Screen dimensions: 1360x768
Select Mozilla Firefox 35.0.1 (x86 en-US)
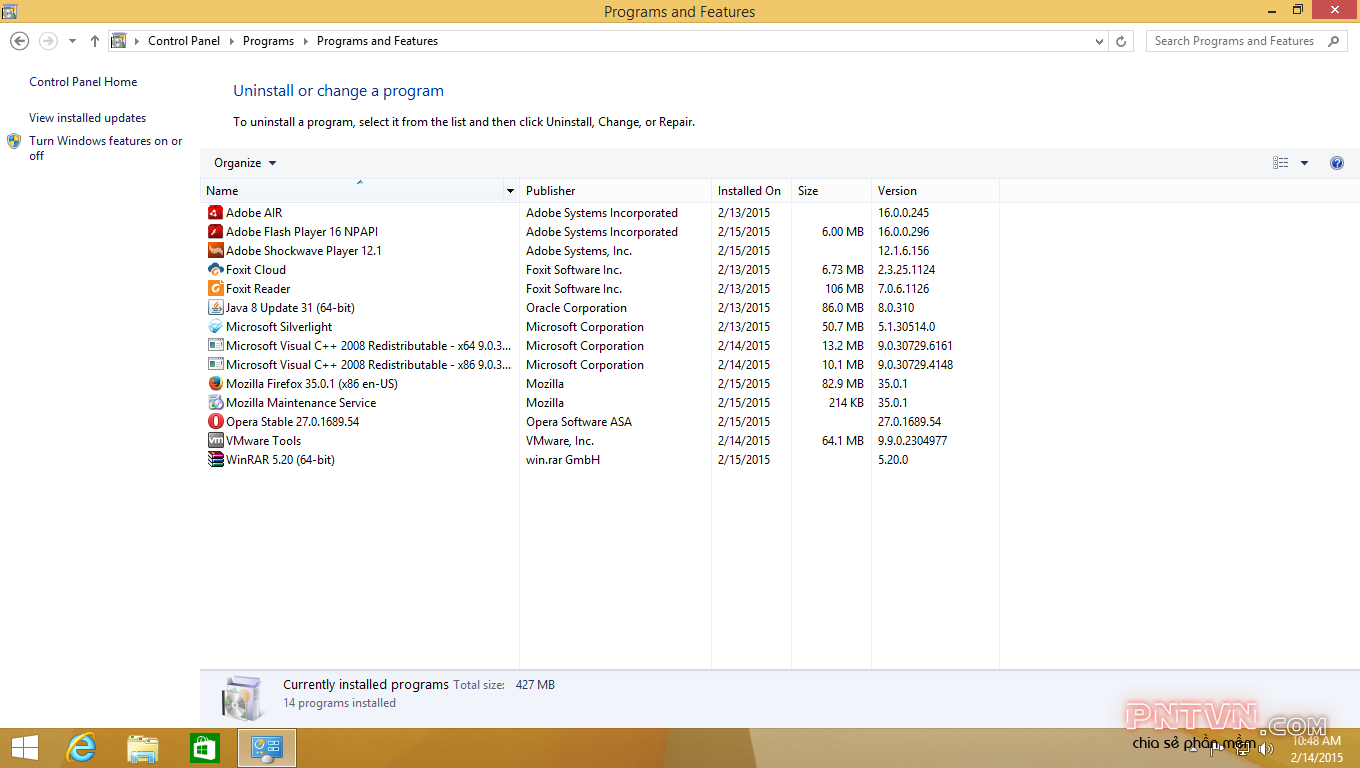point(312,384)
